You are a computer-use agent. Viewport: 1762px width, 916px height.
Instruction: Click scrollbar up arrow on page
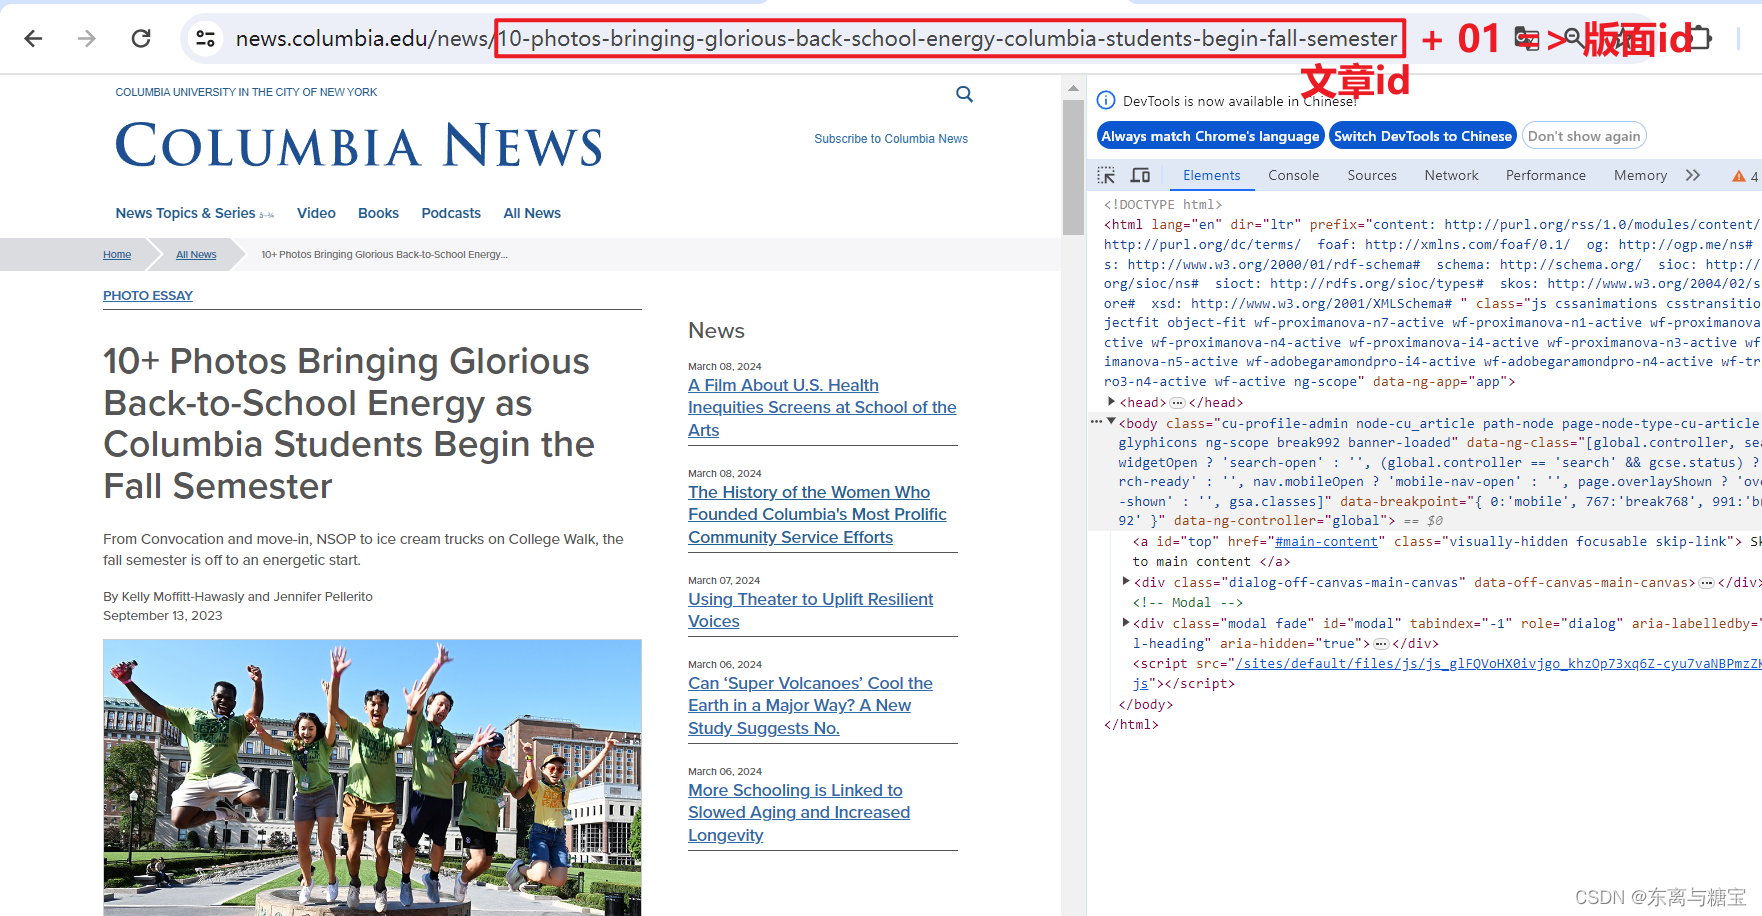click(1073, 88)
